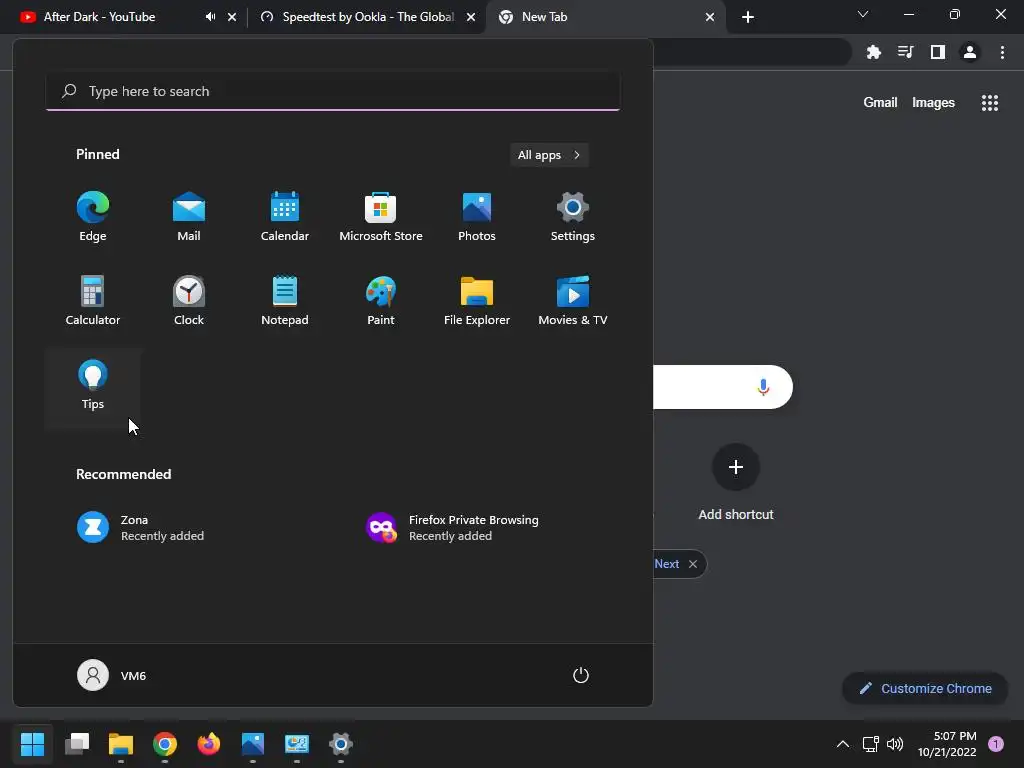The width and height of the screenshot is (1024, 768).
Task: Open Photos app on the taskbar
Action: pos(253,743)
